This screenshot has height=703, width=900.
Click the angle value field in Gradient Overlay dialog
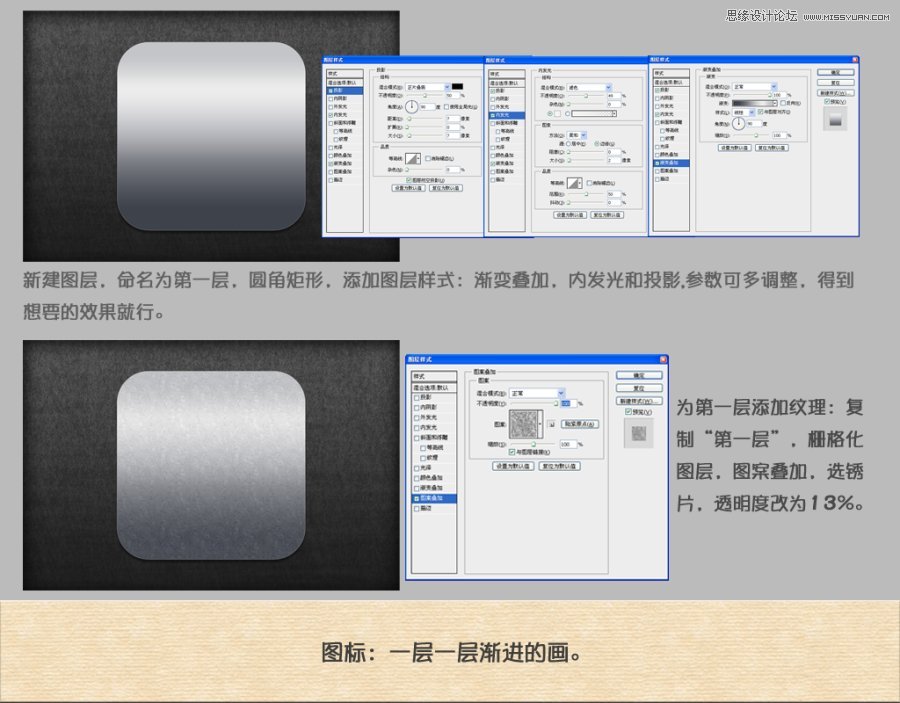pos(755,123)
